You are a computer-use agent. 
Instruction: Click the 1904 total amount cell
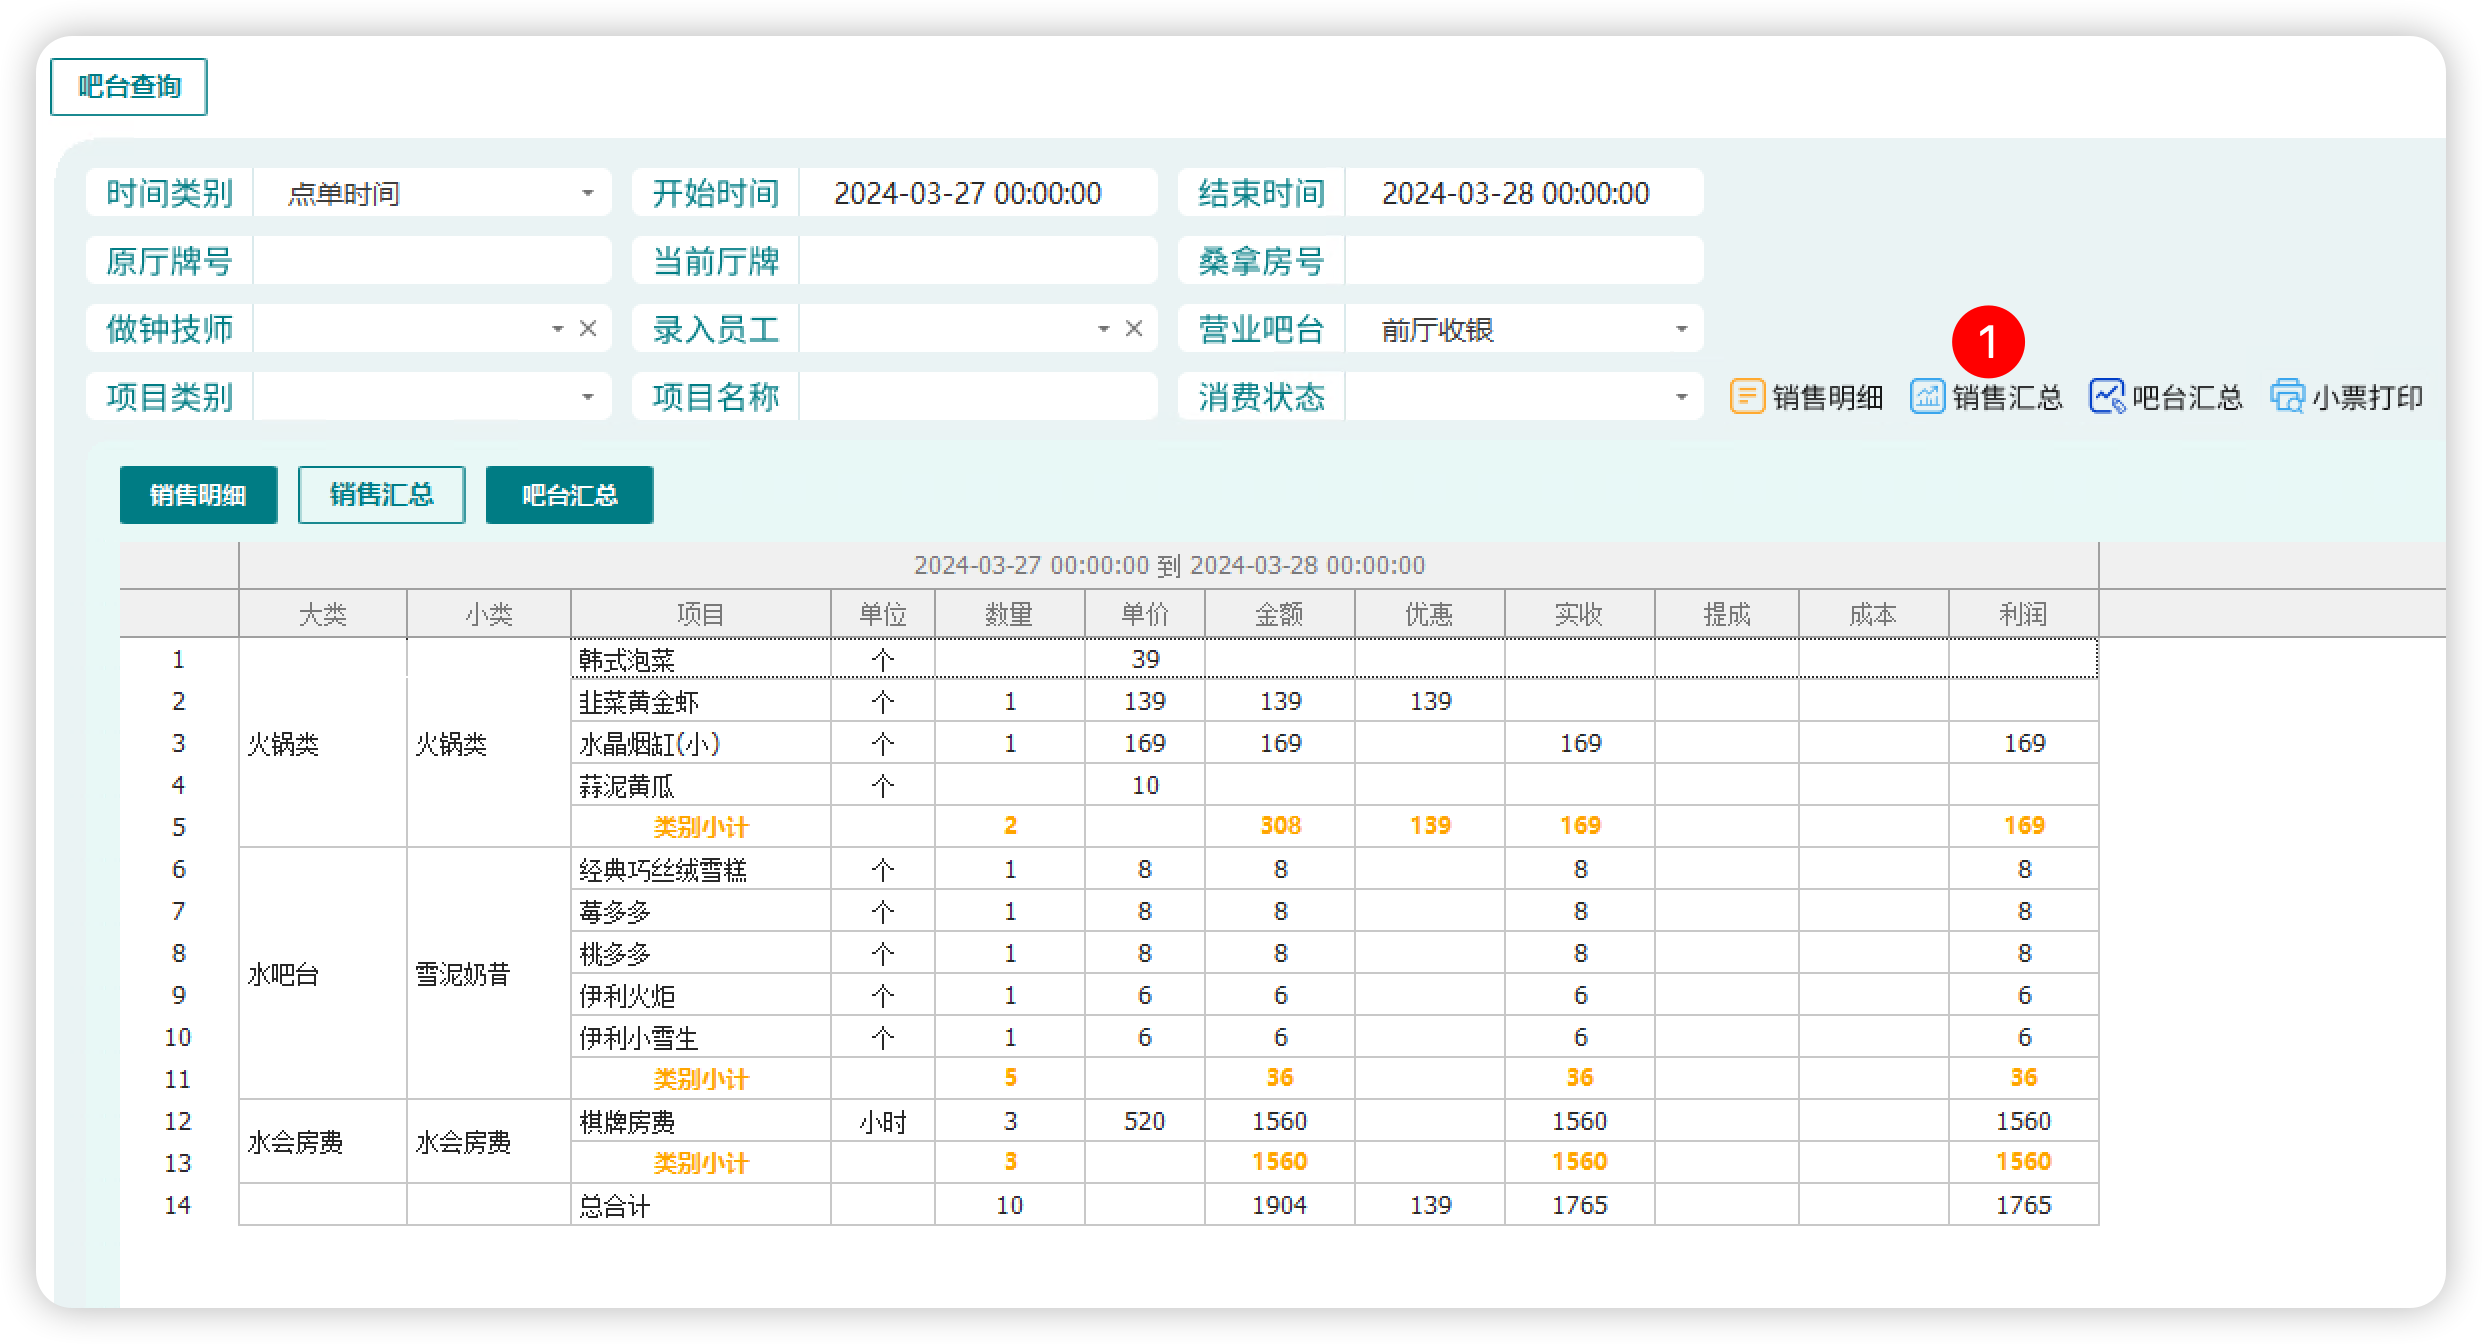pos(1280,1205)
